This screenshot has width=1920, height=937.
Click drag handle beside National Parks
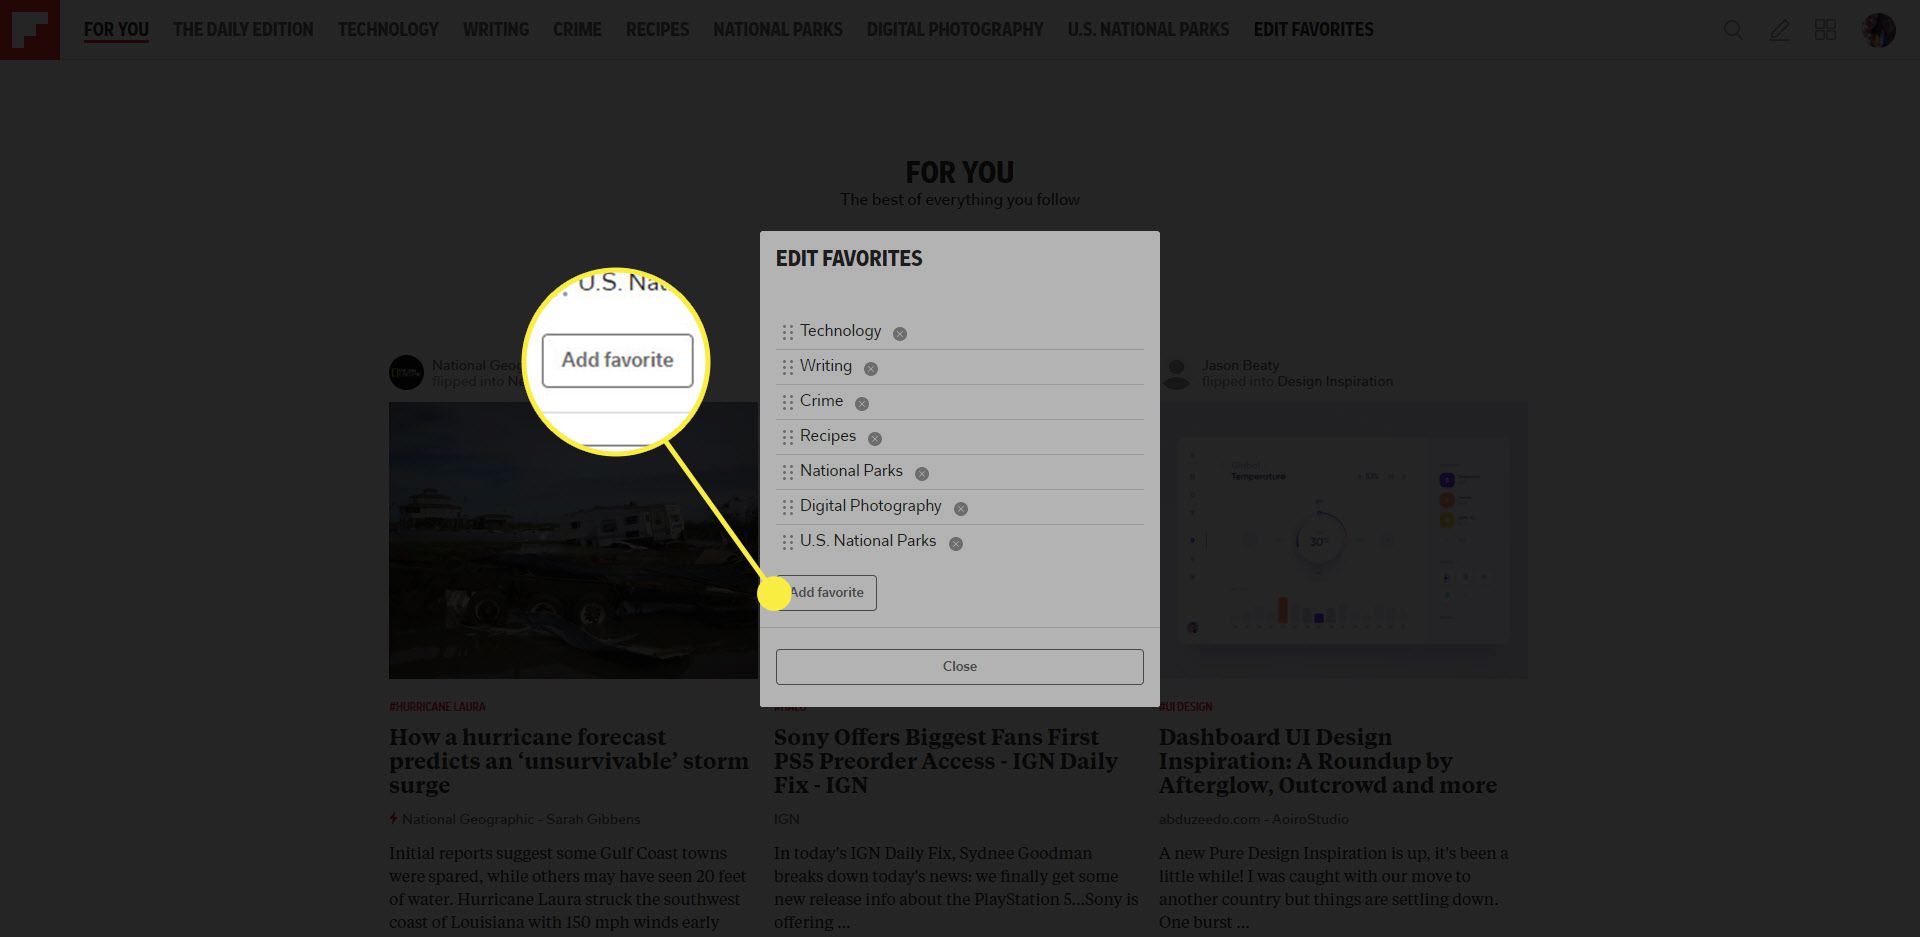coord(788,472)
